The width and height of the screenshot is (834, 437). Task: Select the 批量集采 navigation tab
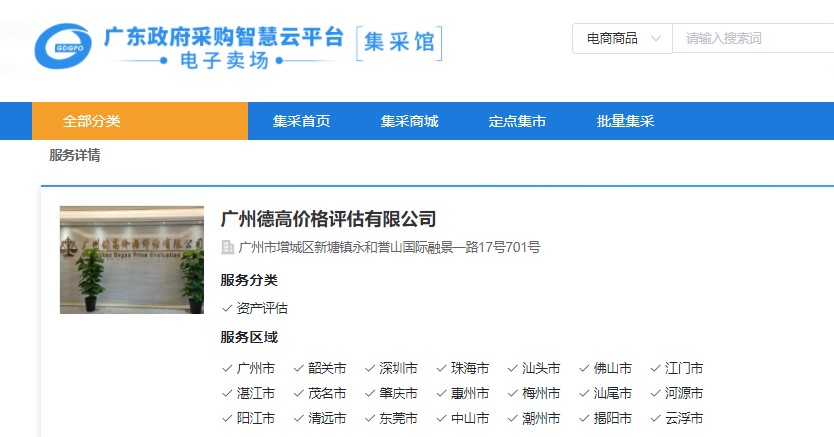(625, 121)
